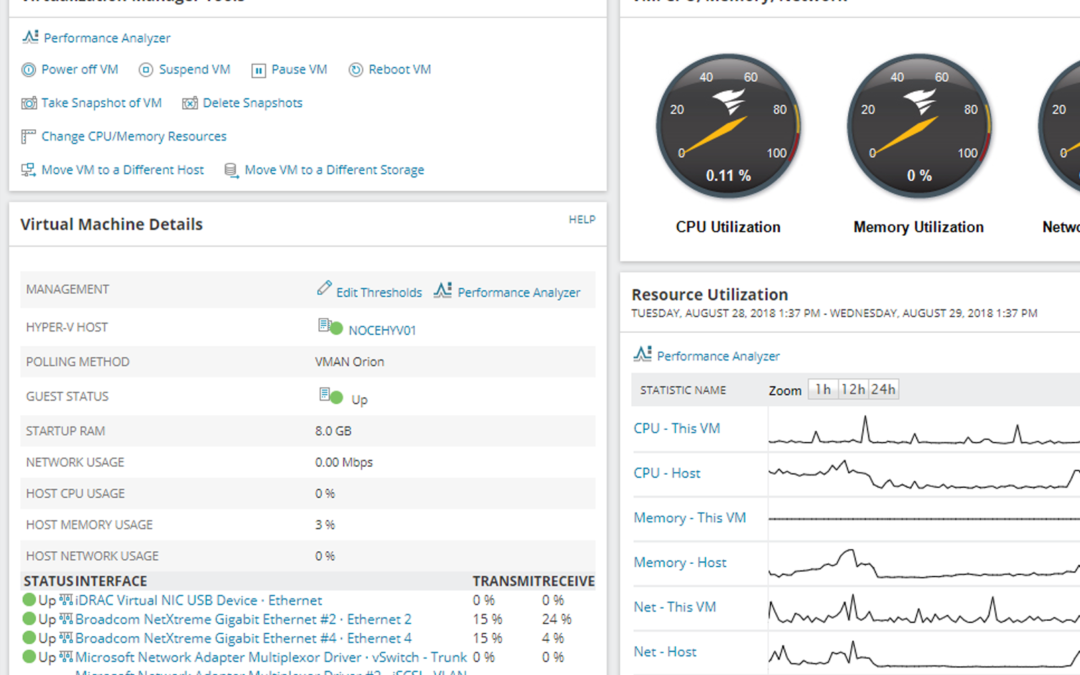Click the CPU Utilization gauge
Image resolution: width=1080 pixels, height=675 pixels.
(x=728, y=126)
